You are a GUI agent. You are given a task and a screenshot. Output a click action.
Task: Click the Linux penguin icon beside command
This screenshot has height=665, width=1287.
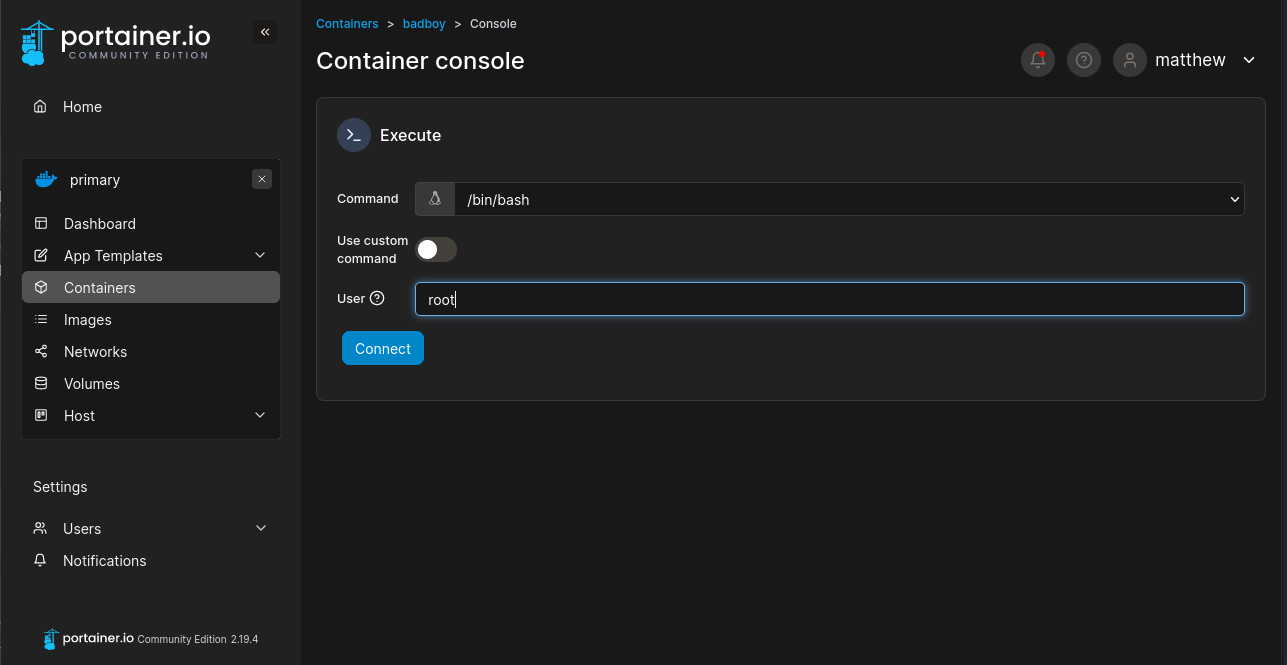pos(435,199)
